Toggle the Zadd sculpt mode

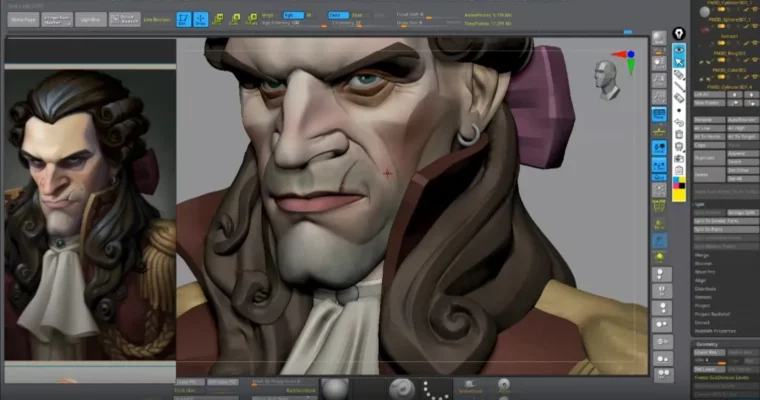coord(338,15)
